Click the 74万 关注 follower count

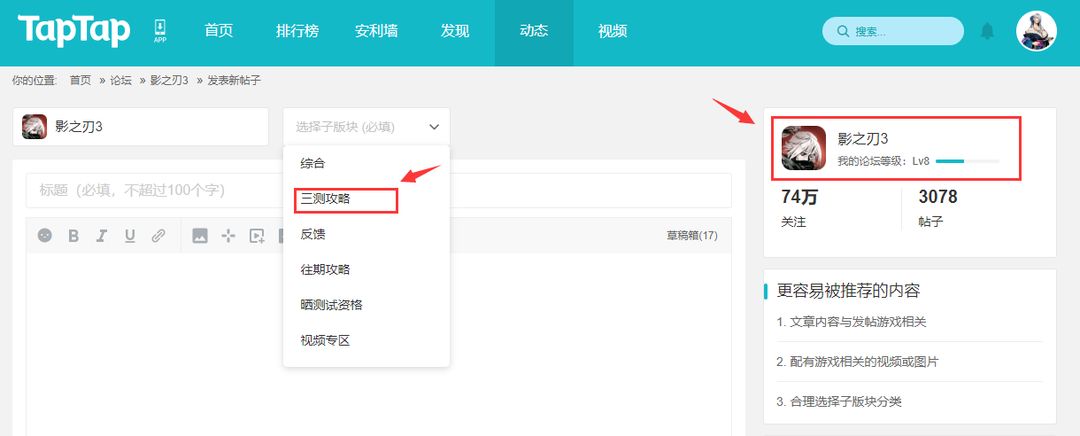pos(799,208)
